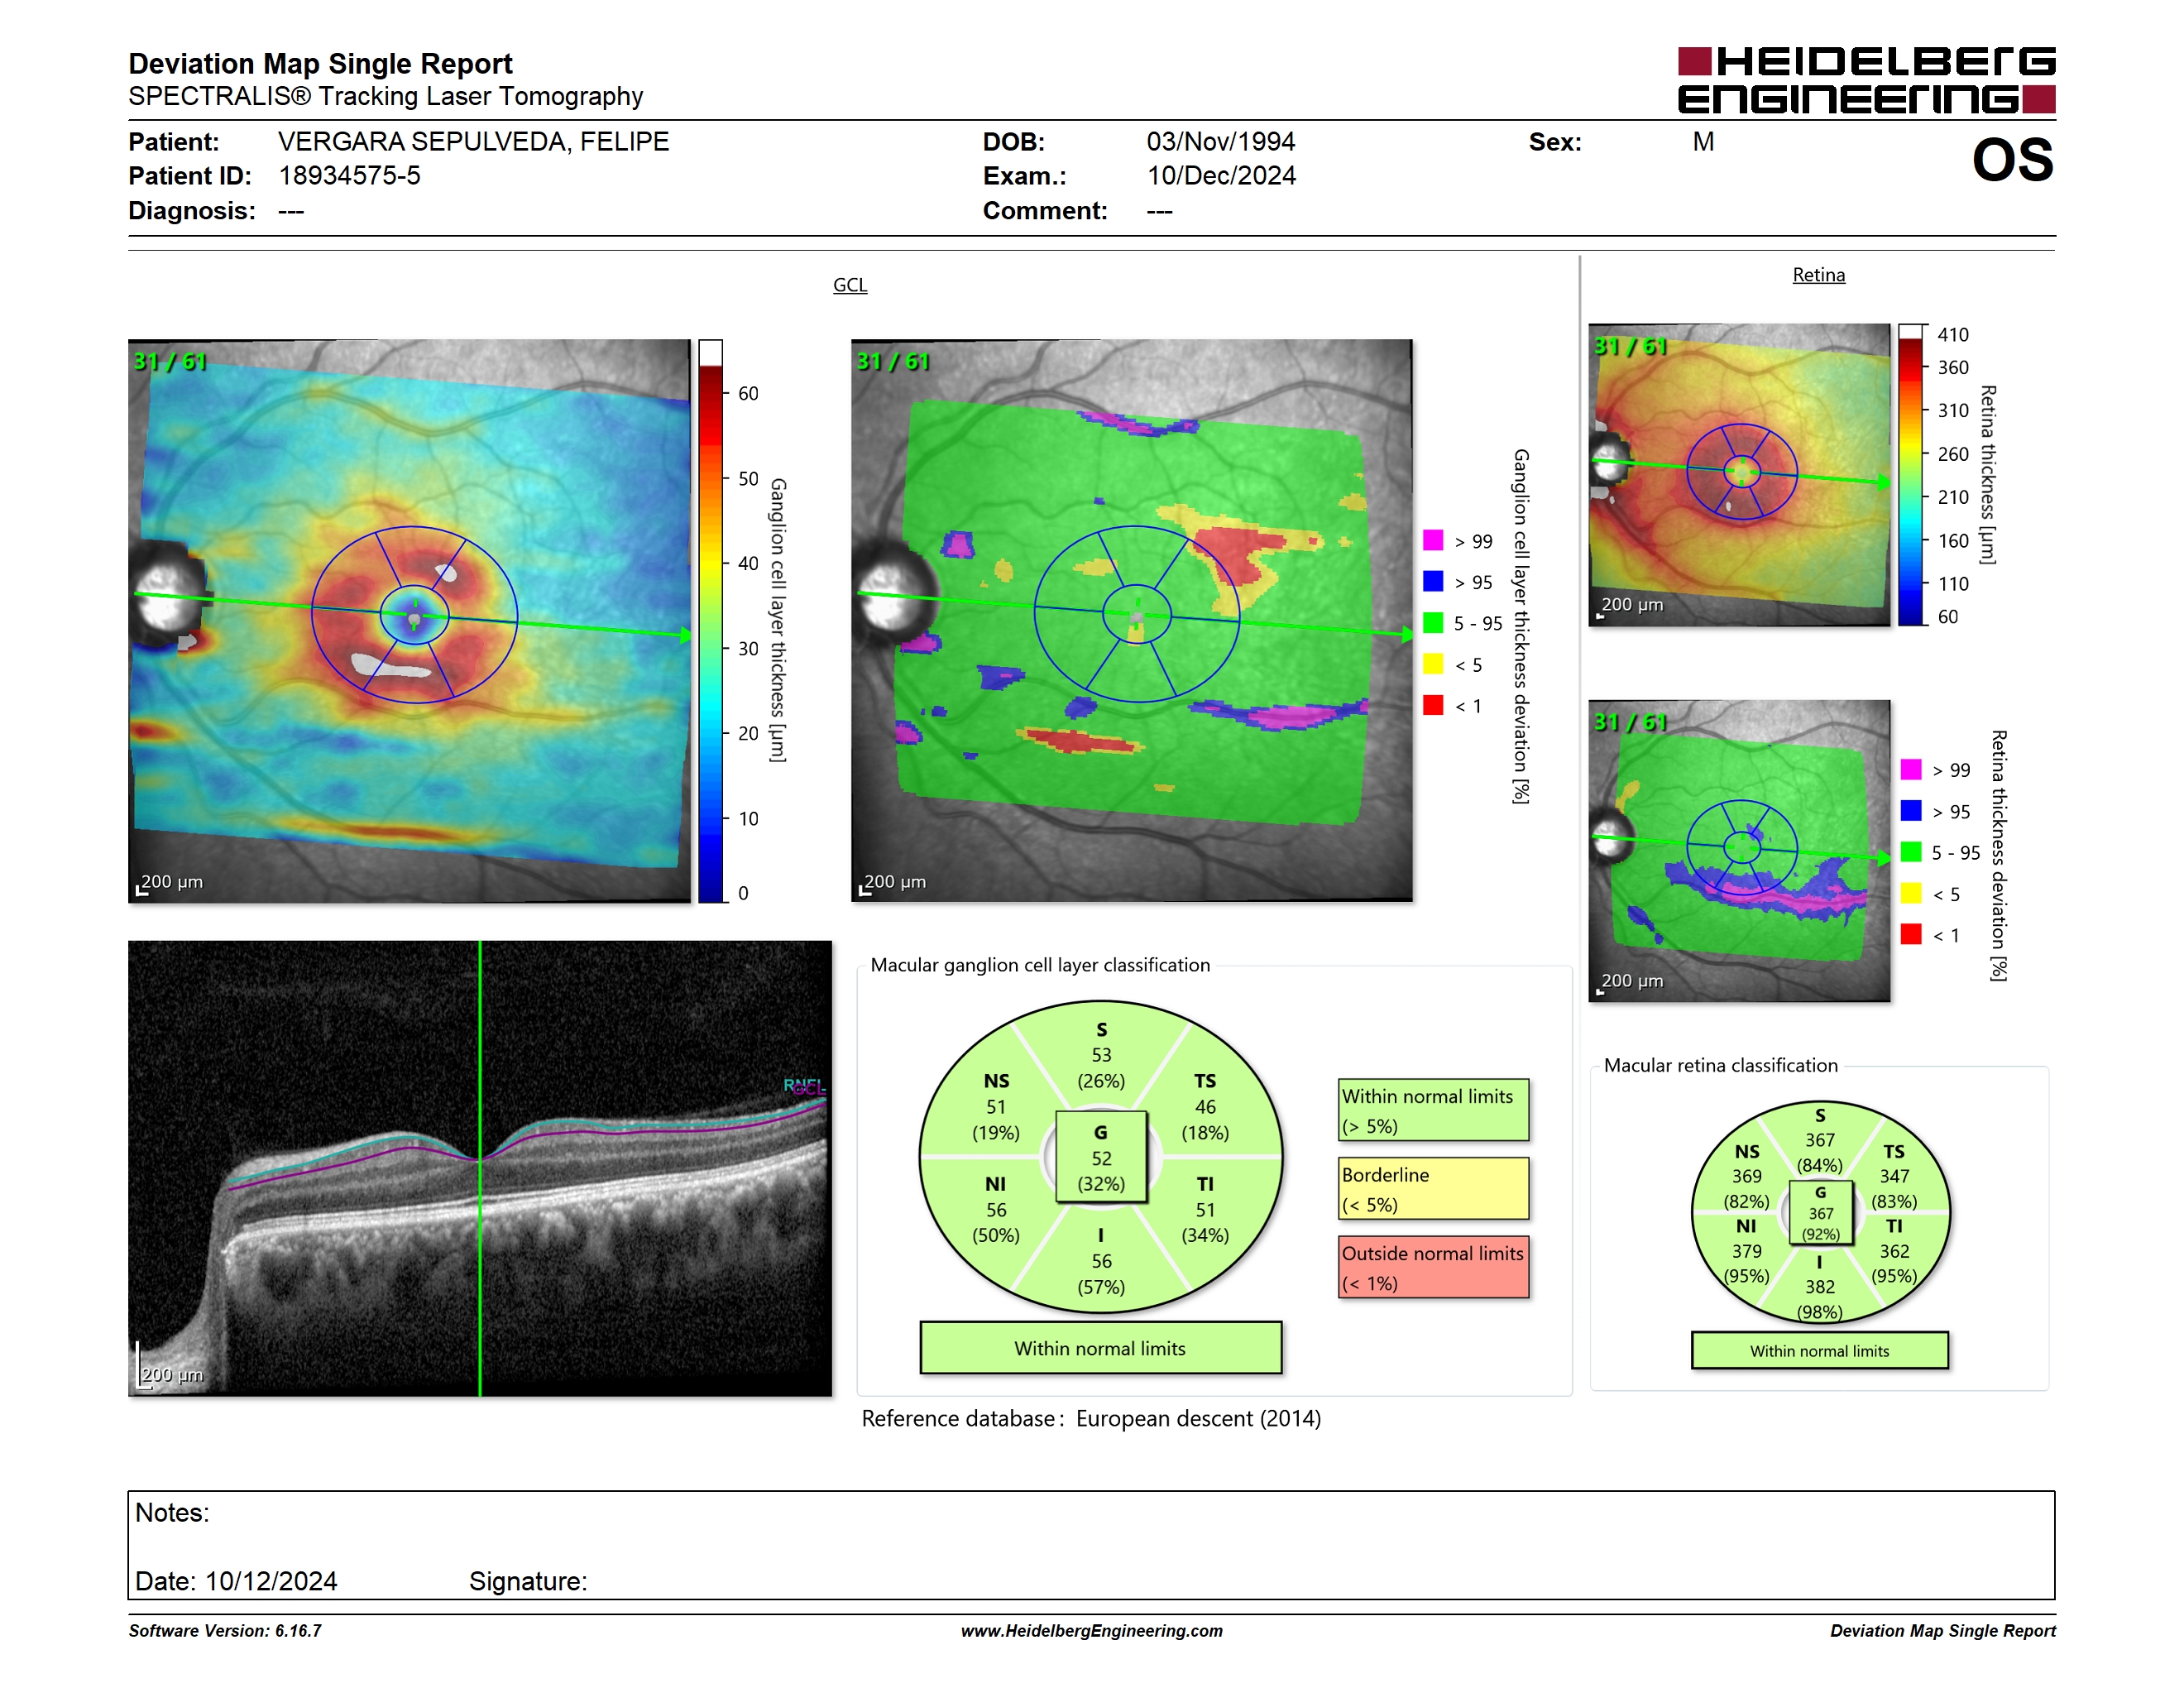This screenshot has width=2184, height=1688.
Task: Select retina sector NS value 369 (82%)
Action: [1747, 1176]
